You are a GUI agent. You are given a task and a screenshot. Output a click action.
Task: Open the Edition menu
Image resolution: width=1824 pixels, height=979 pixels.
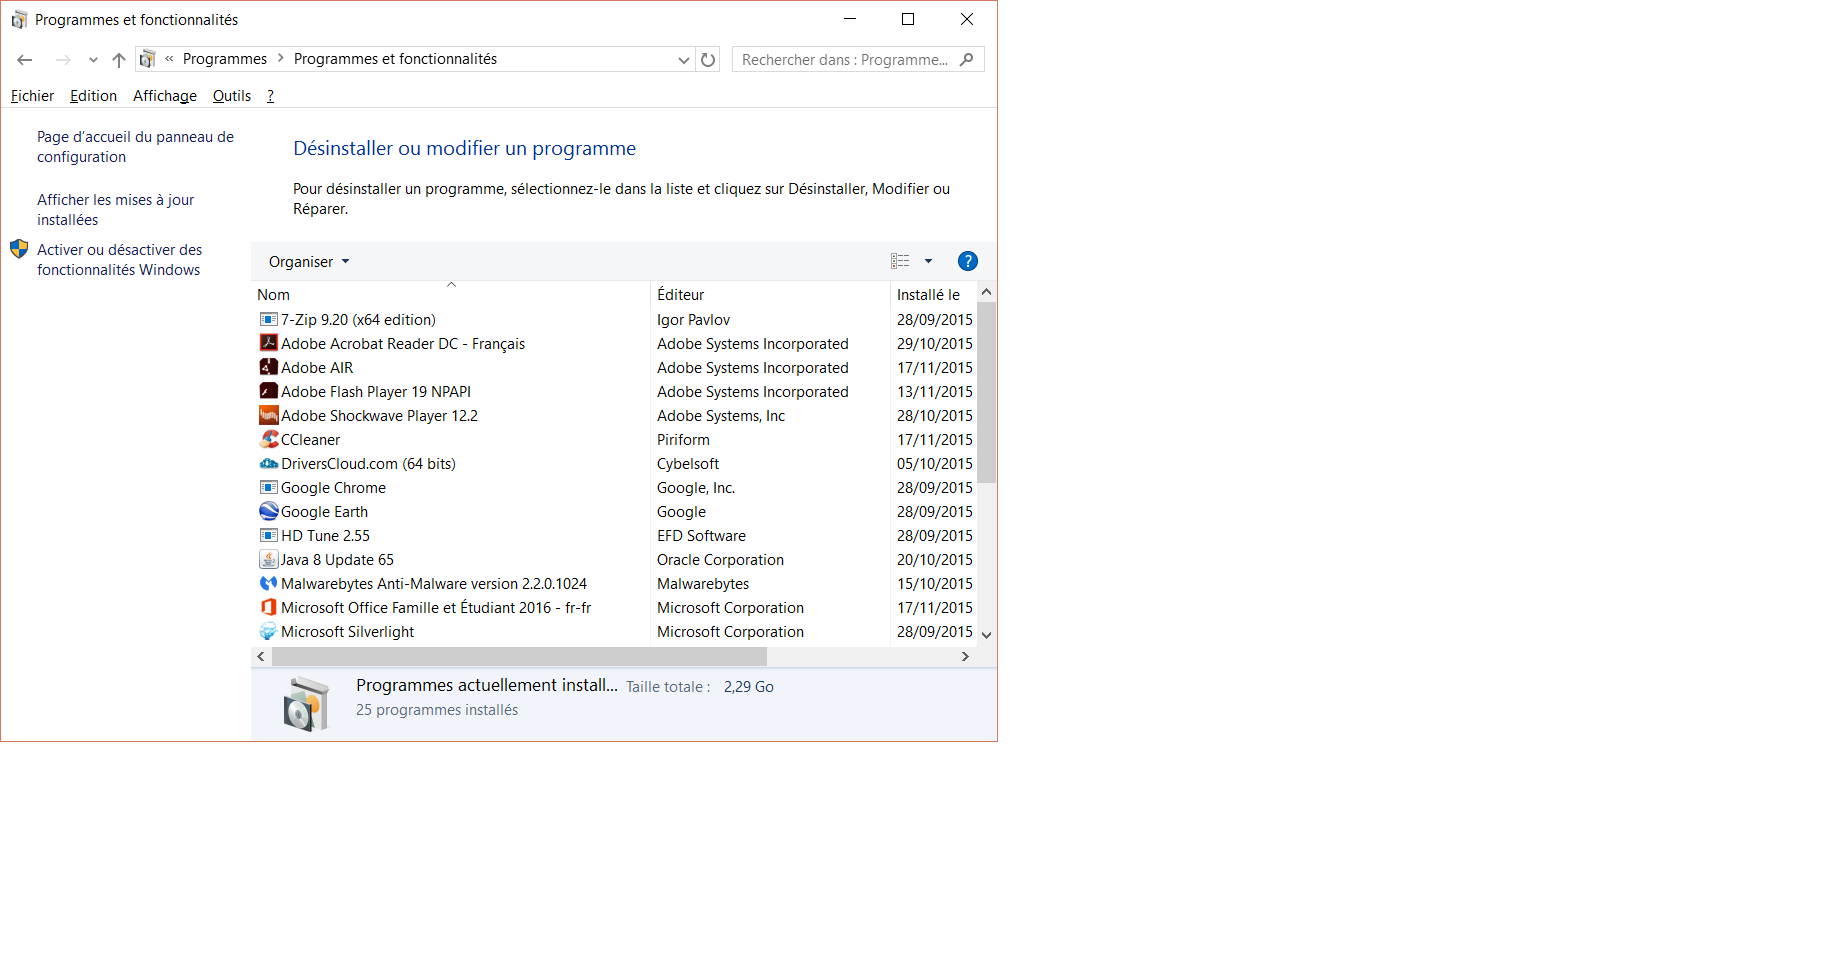93,96
